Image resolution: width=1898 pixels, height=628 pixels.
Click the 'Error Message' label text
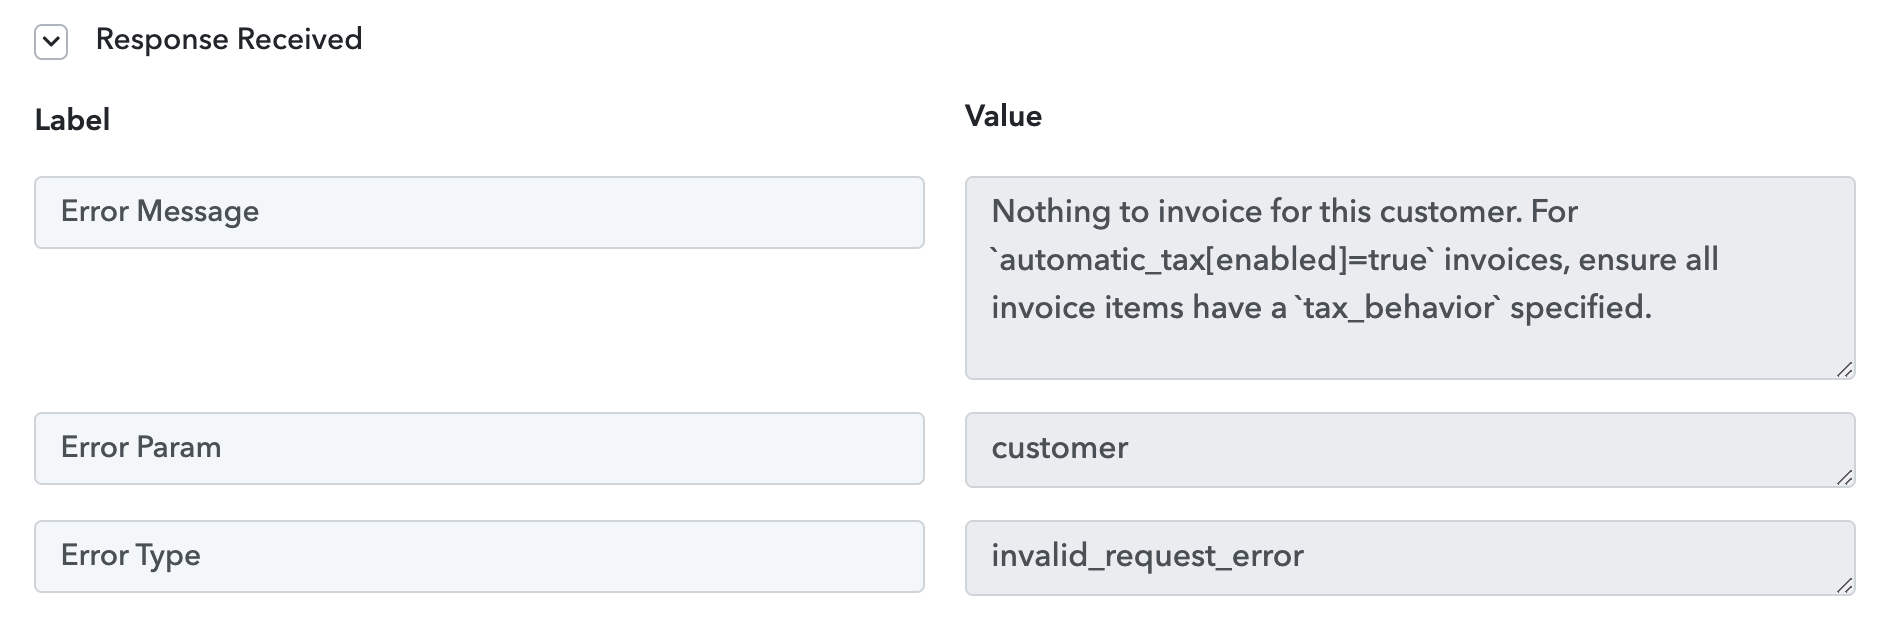coord(160,211)
